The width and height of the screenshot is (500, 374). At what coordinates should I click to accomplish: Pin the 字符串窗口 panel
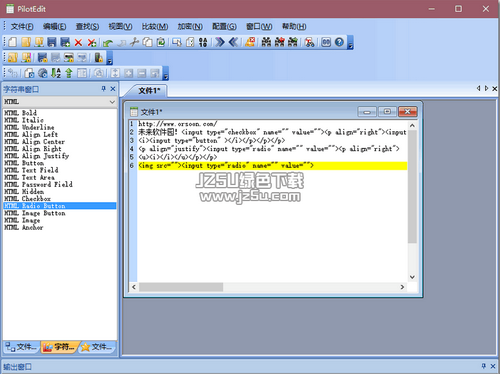pos(103,89)
